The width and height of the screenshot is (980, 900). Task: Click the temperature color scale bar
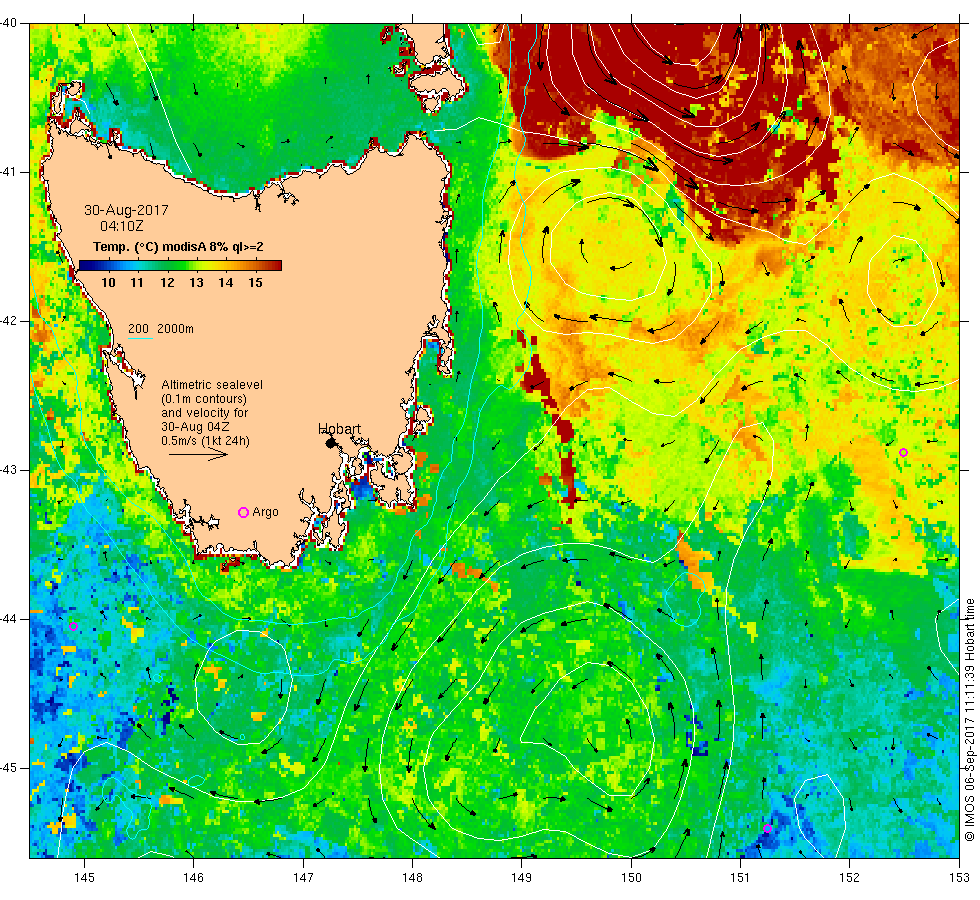180,266
